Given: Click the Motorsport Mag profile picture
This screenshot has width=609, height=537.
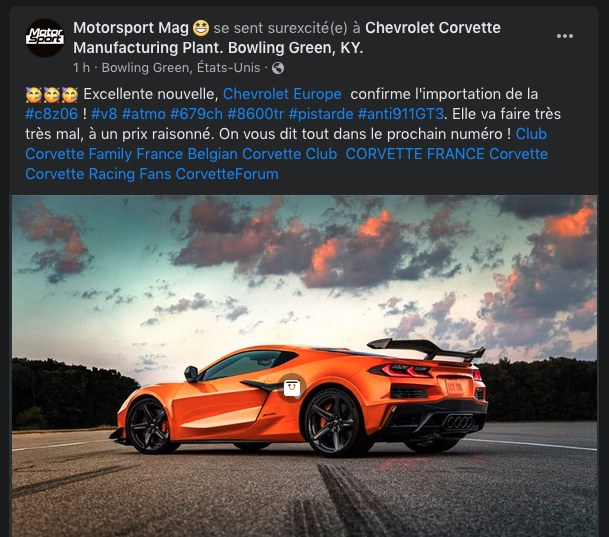Looking at the screenshot, I should (45, 38).
